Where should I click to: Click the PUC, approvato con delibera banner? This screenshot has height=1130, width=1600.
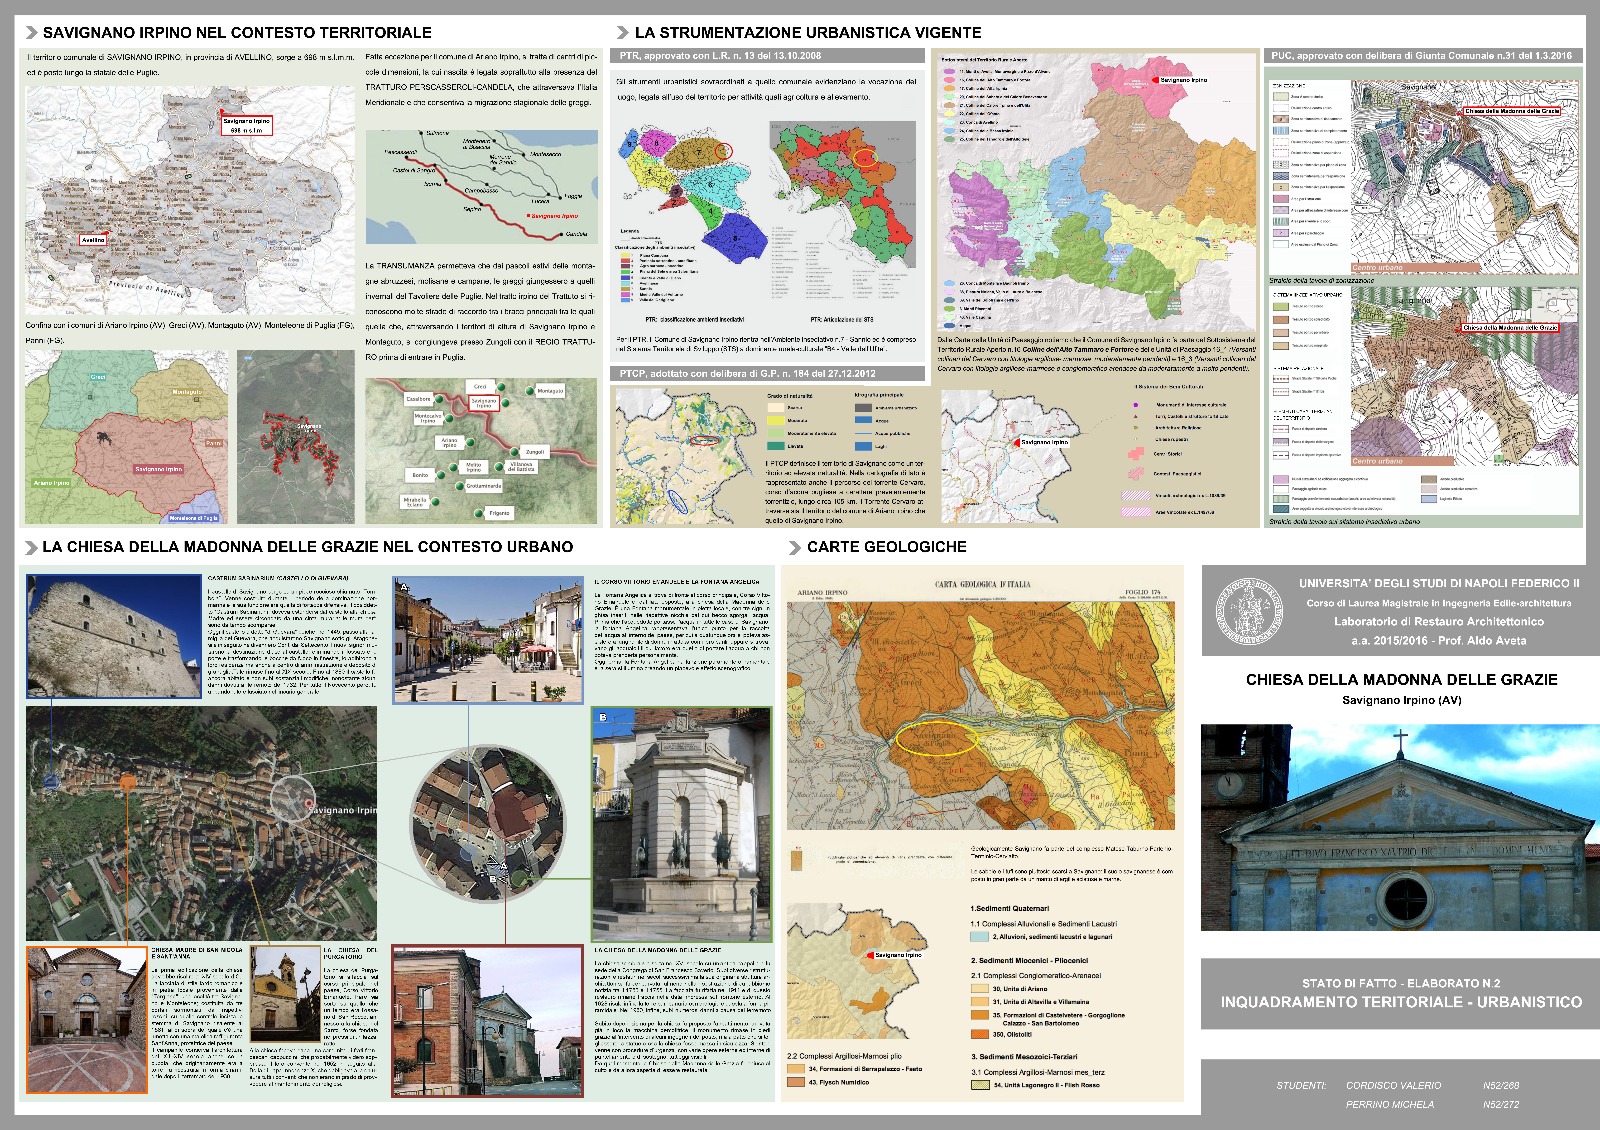tap(1424, 56)
